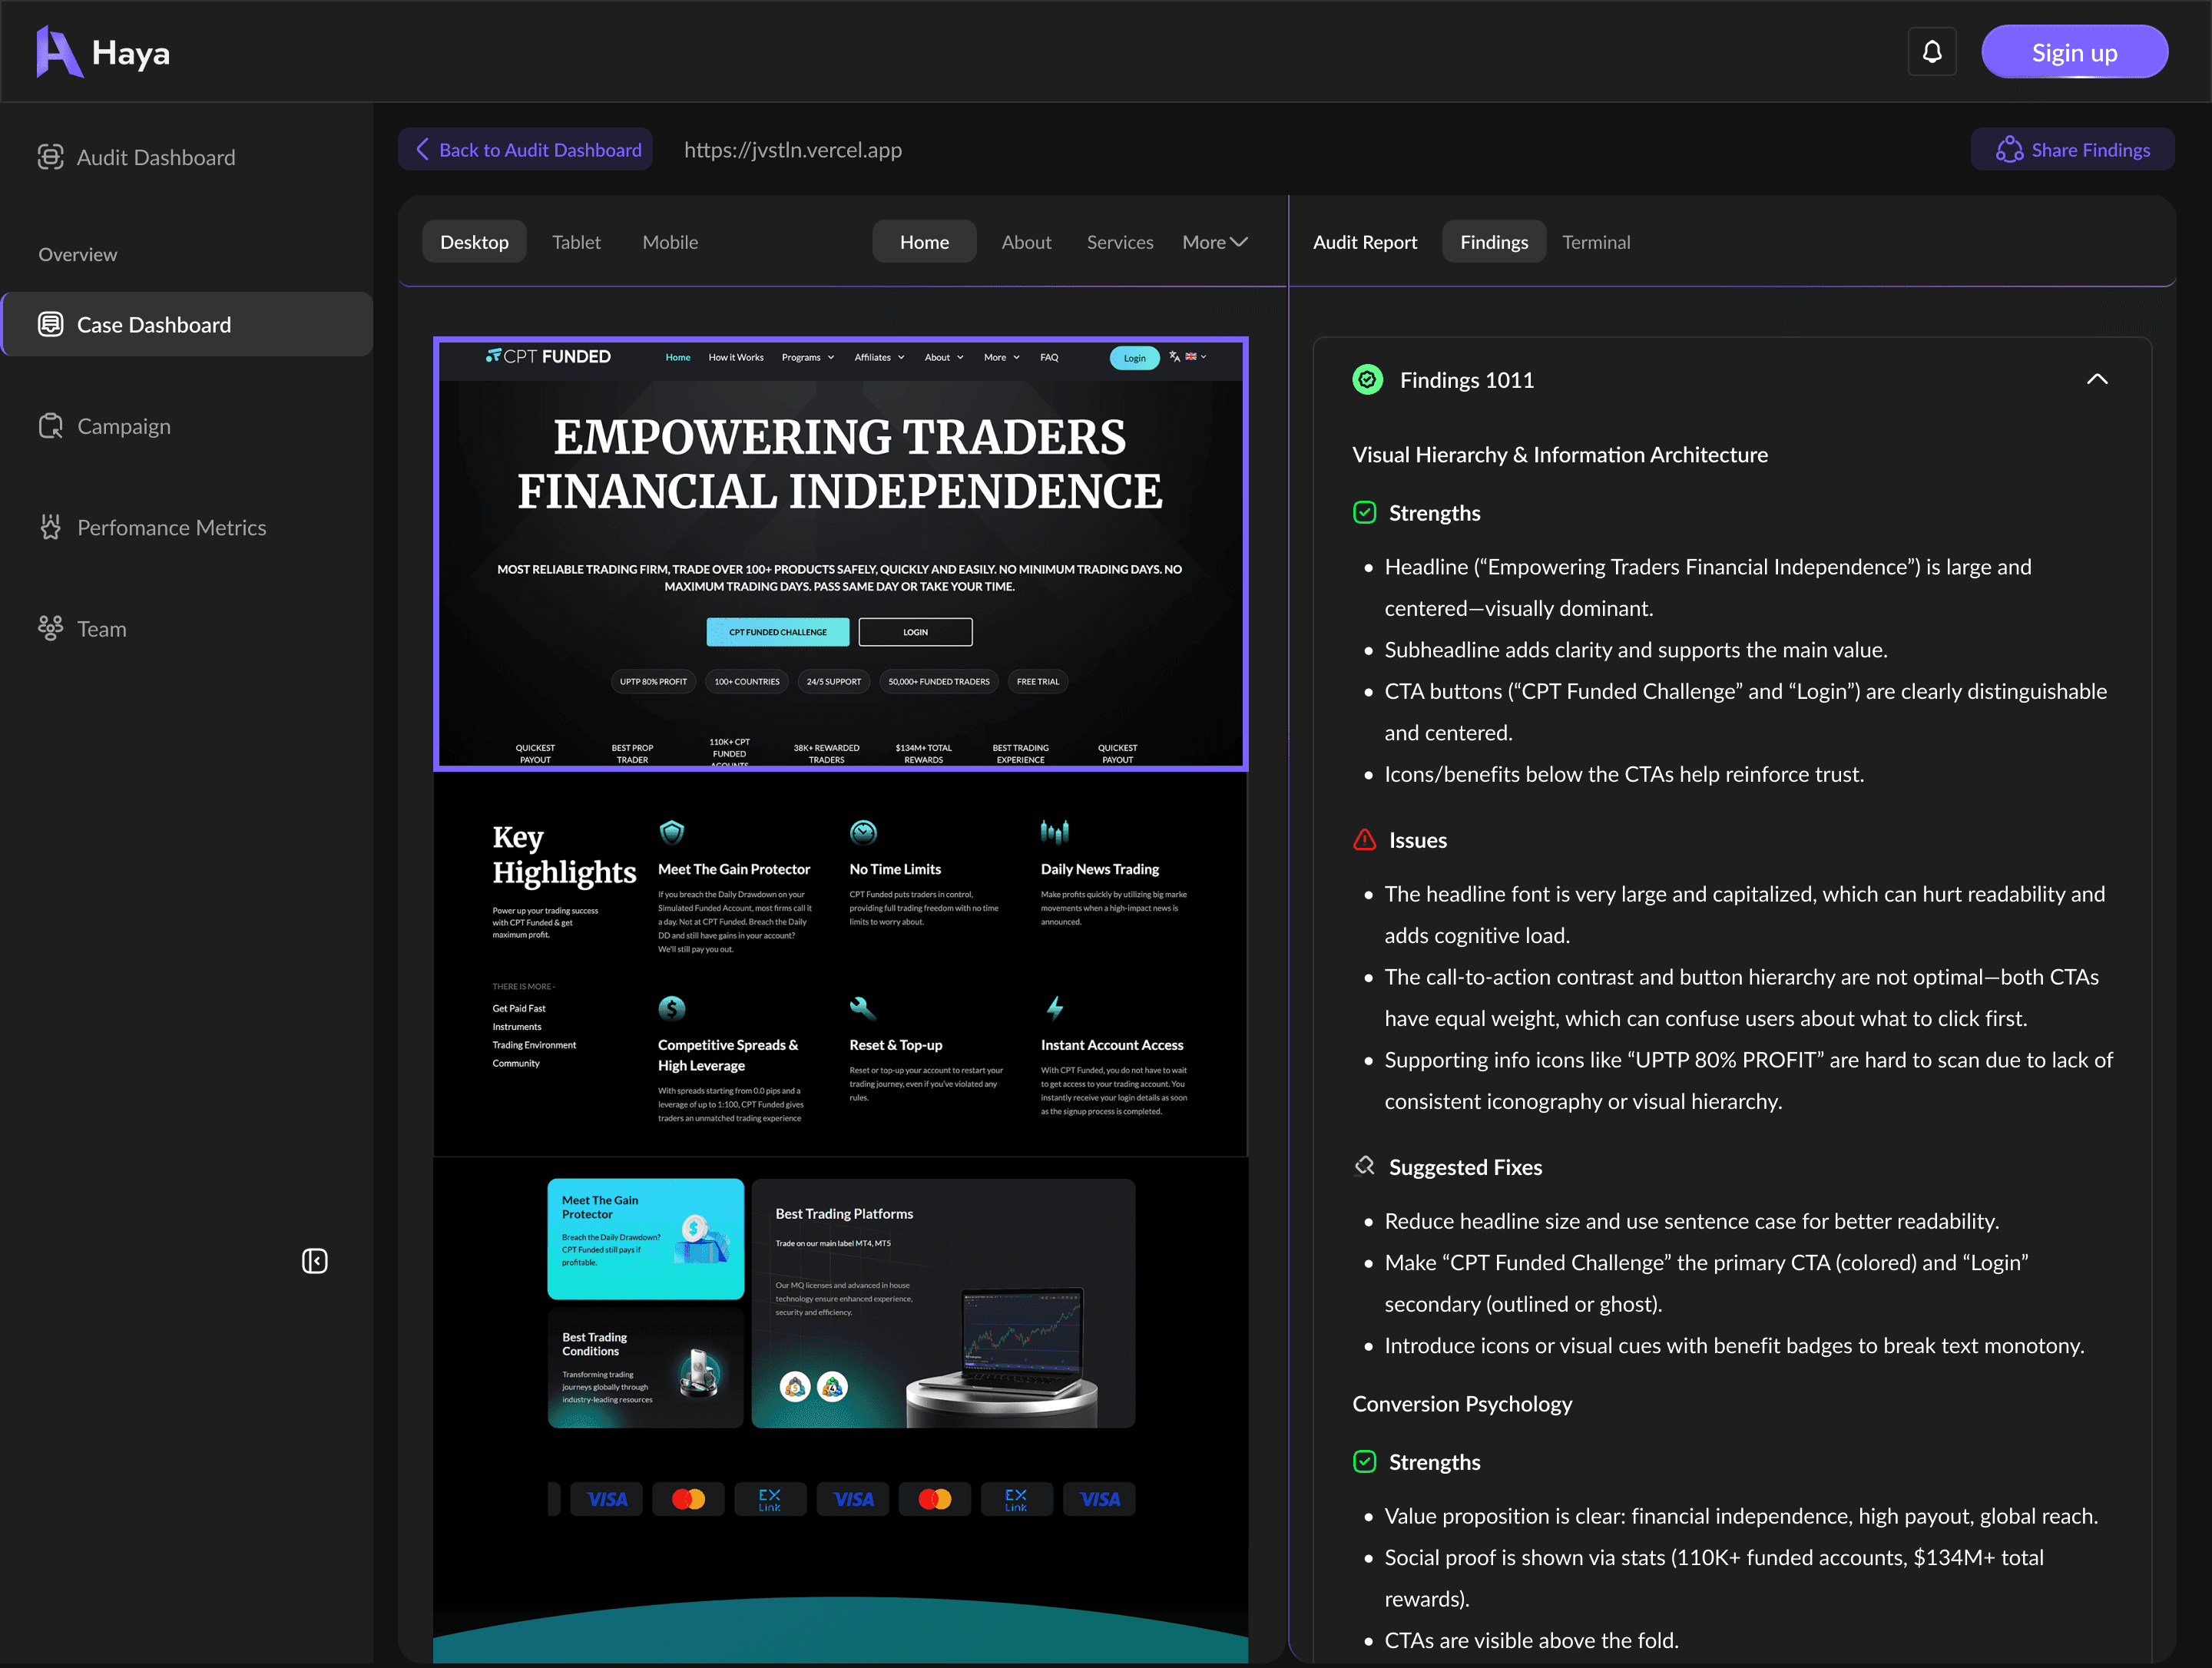
Task: Select the Desktop preview mode
Action: 474,242
